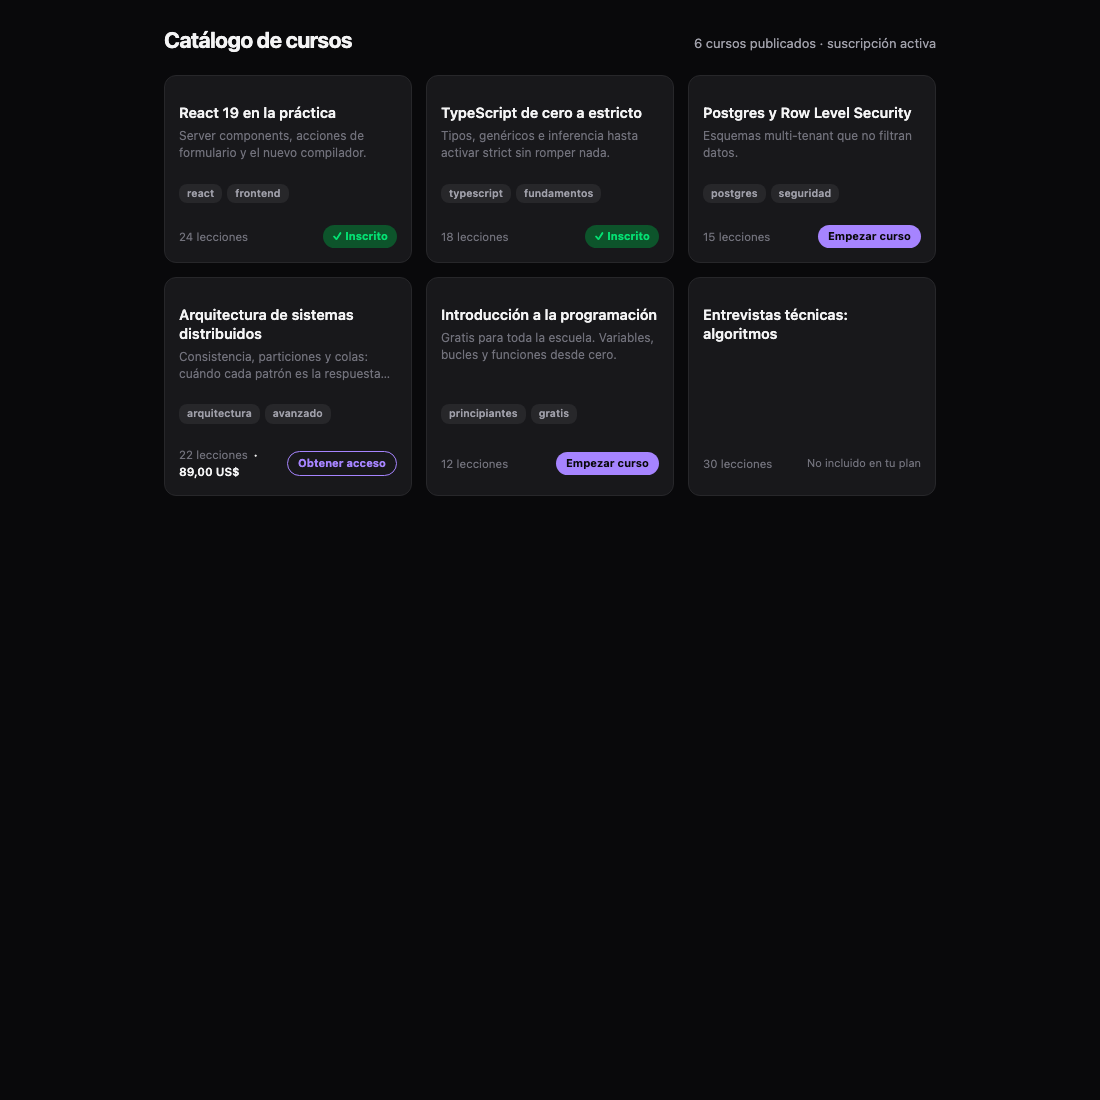Click the checkmark on TypeScript Inscrito badge

[x=599, y=236]
